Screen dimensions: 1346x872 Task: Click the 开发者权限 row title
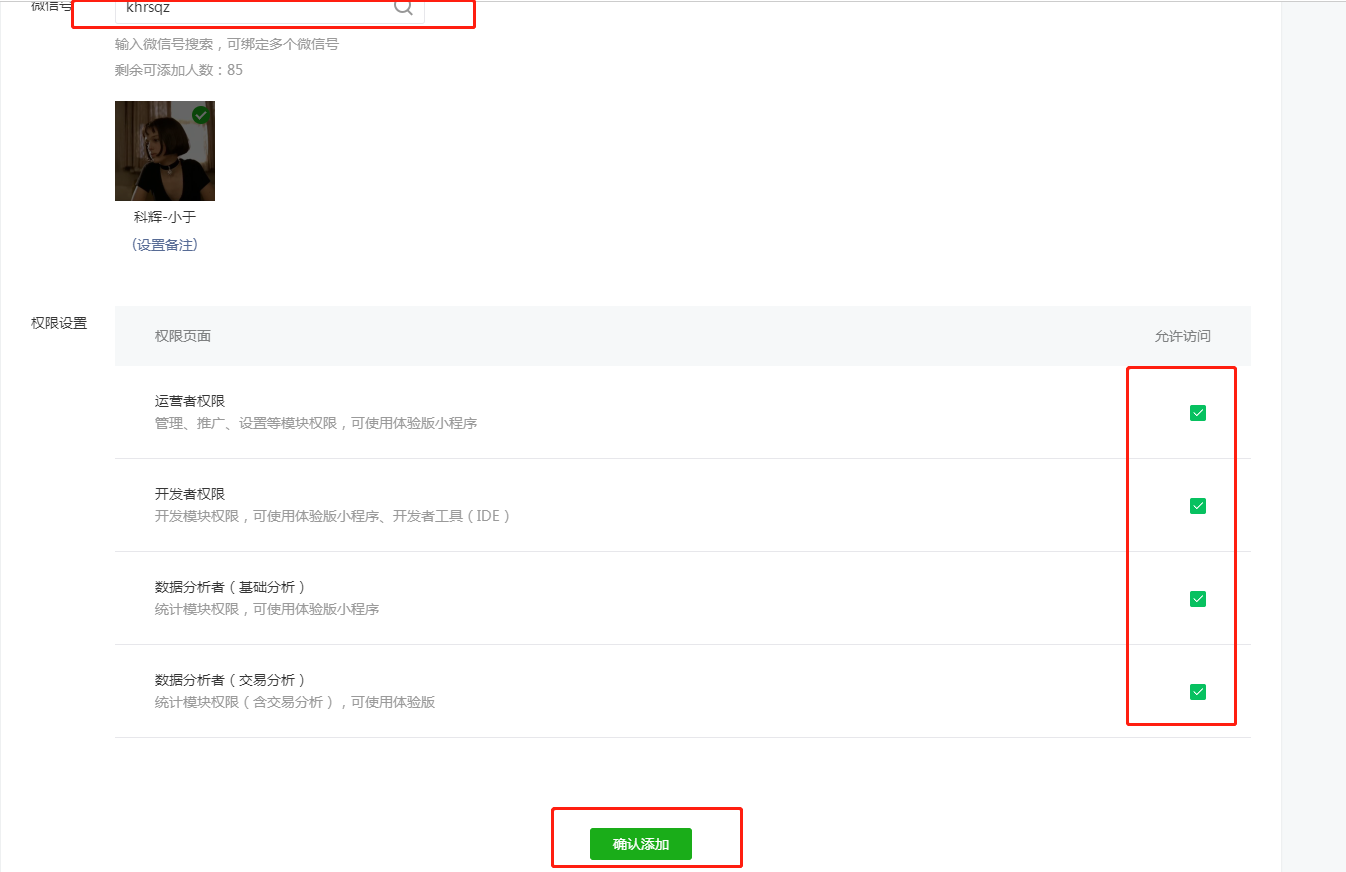pyautogui.click(x=190, y=494)
